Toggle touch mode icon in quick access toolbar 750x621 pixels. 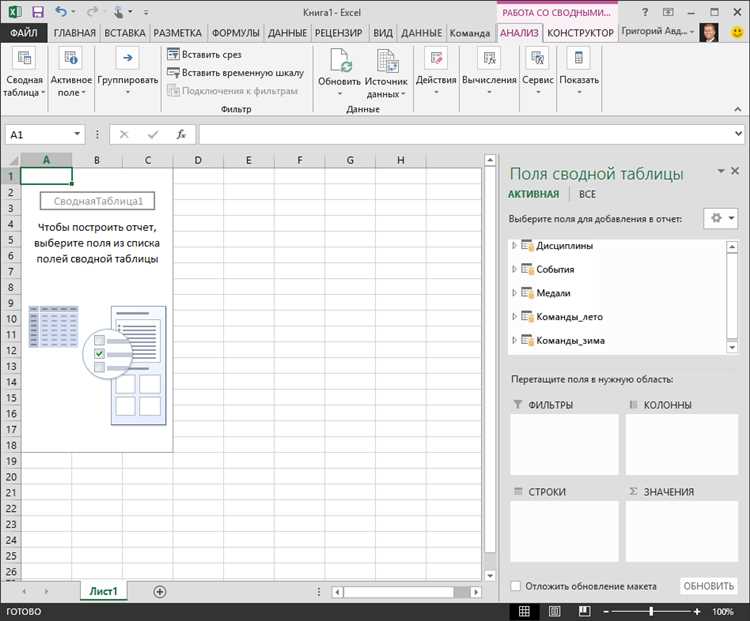click(x=118, y=12)
